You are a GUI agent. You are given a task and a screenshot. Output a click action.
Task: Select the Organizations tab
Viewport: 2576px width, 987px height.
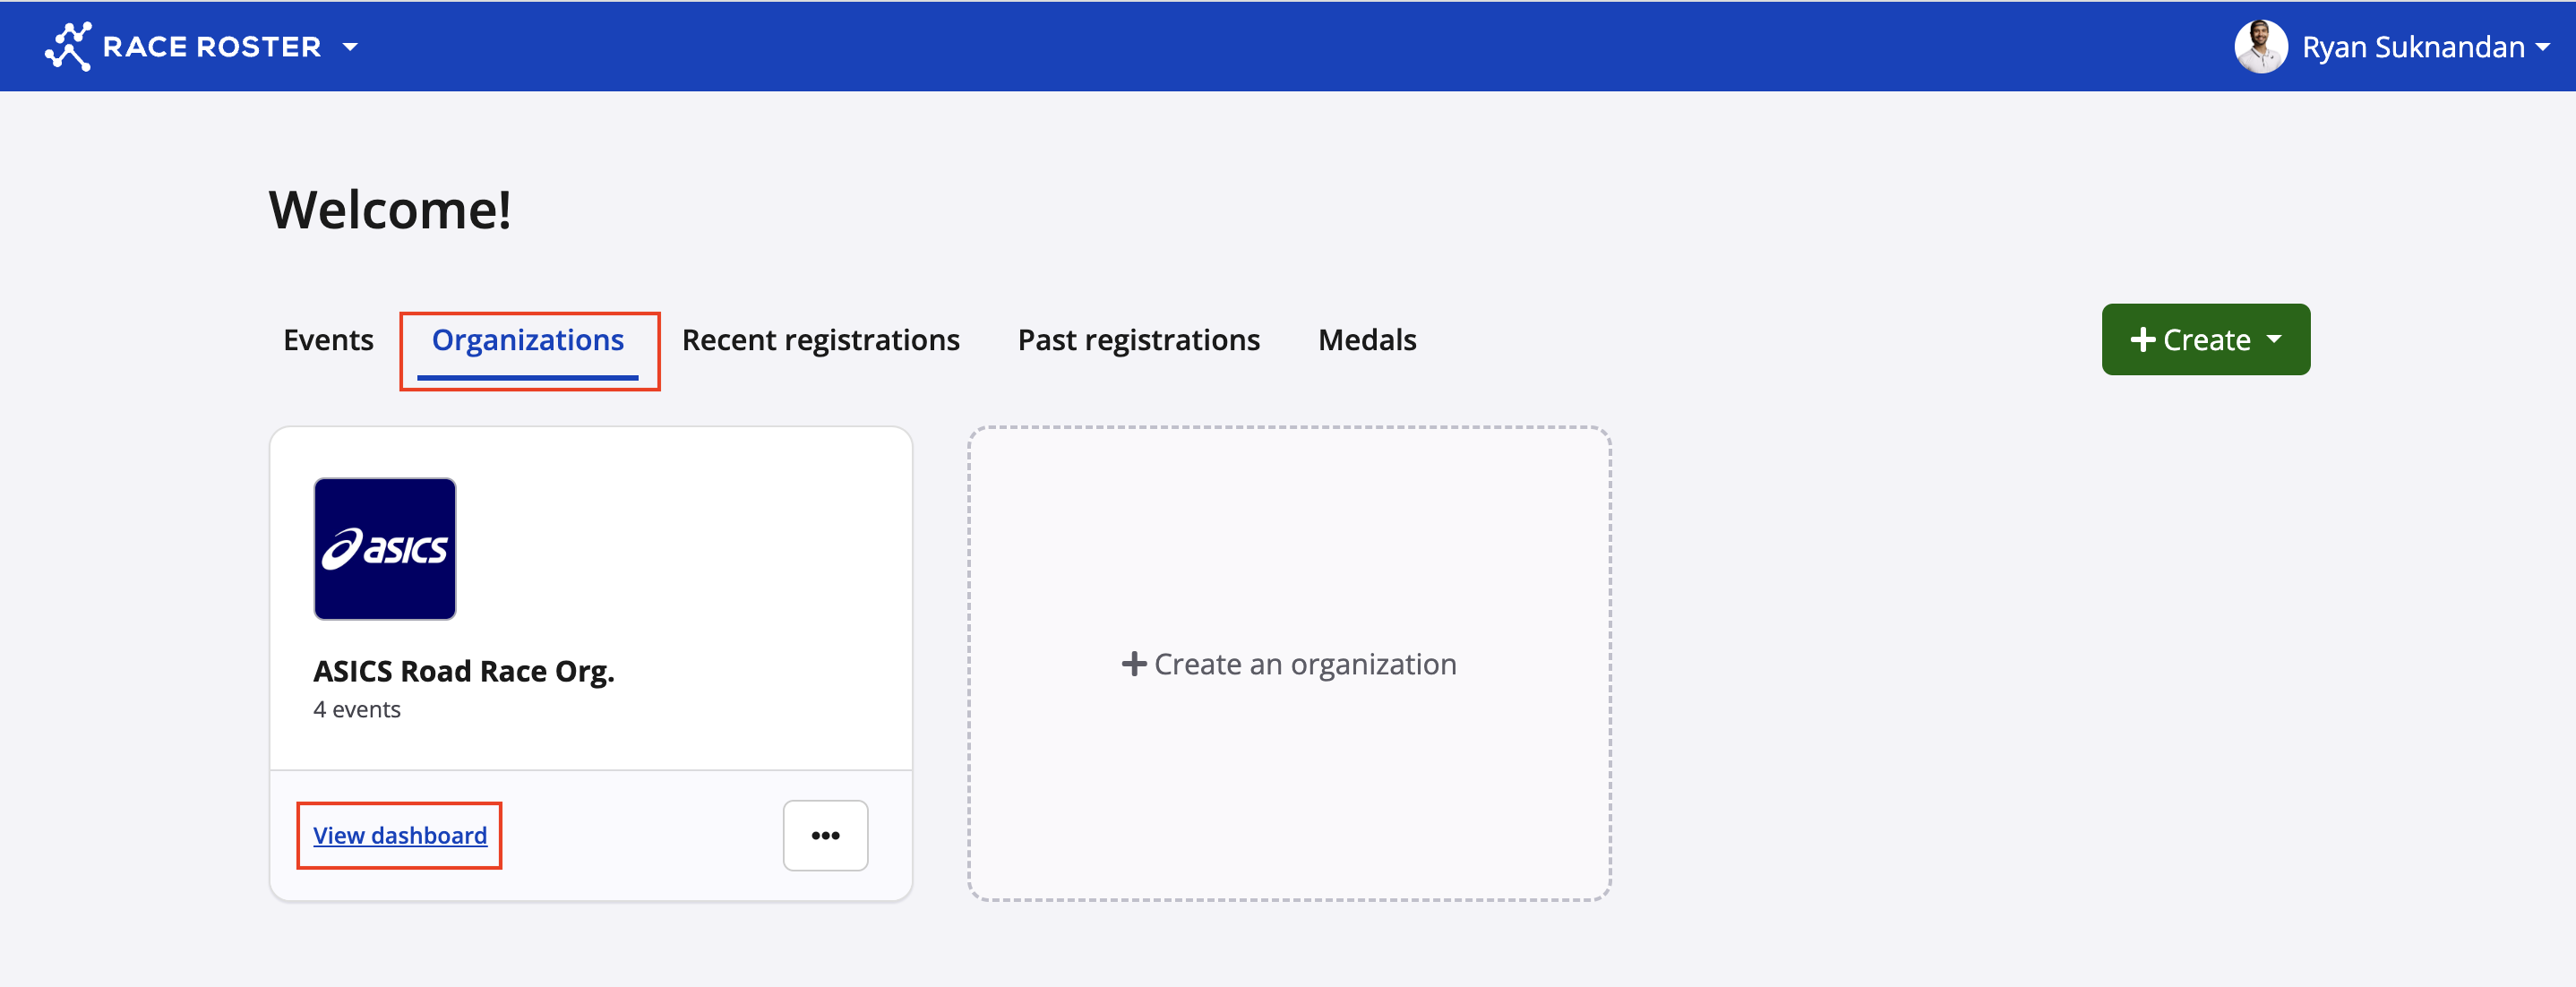(528, 340)
